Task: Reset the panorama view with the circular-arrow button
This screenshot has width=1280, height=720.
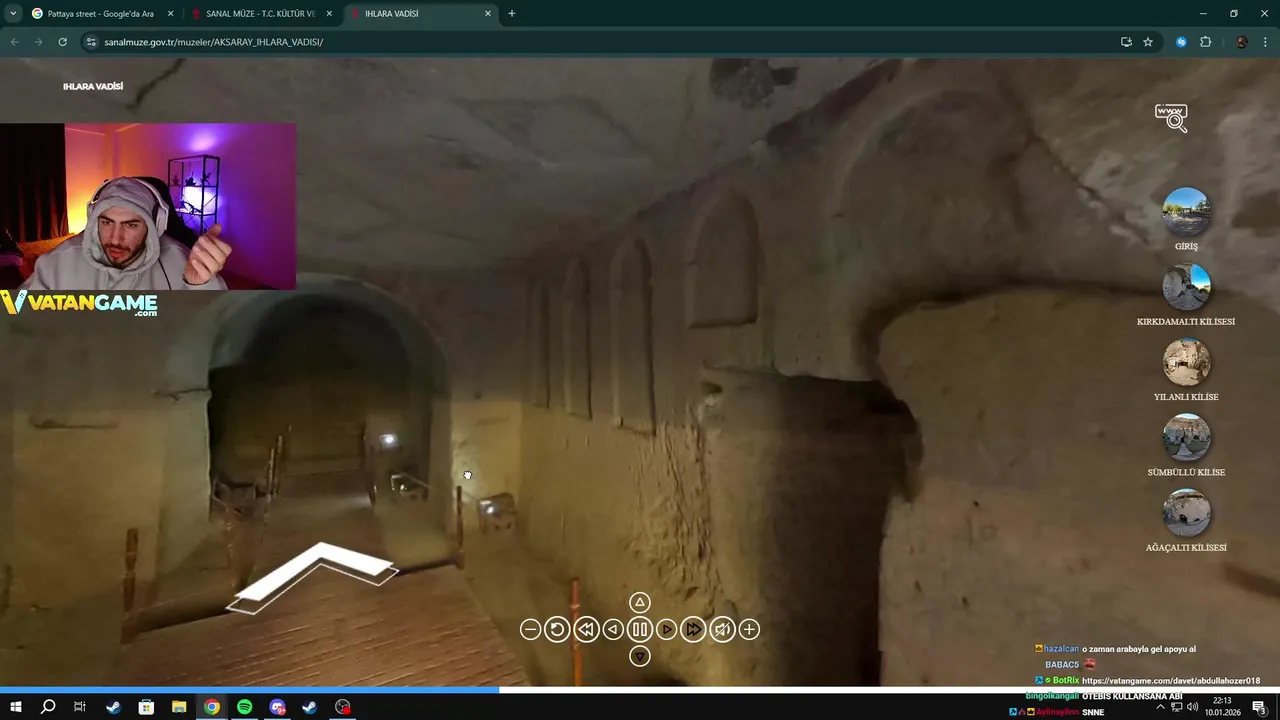Action: click(557, 629)
